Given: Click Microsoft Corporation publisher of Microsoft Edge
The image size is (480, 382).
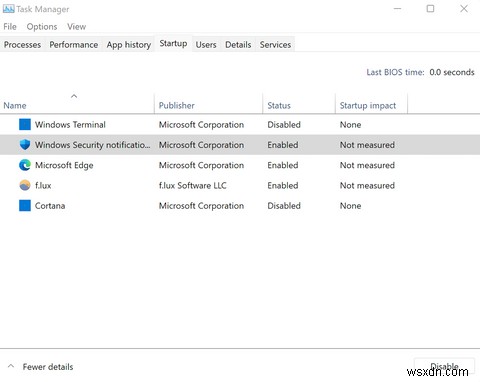Looking at the screenshot, I should 201,165.
